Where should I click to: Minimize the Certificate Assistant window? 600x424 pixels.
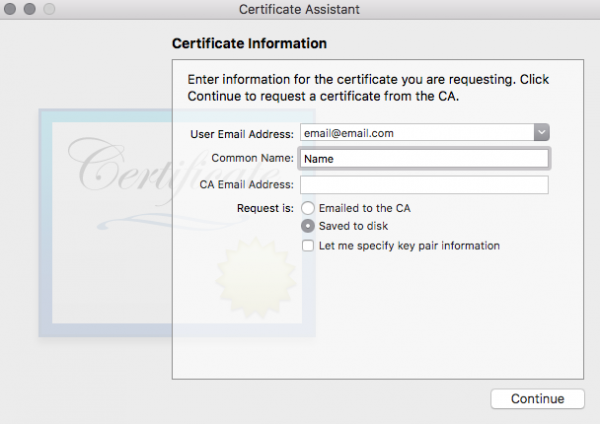pos(30,10)
